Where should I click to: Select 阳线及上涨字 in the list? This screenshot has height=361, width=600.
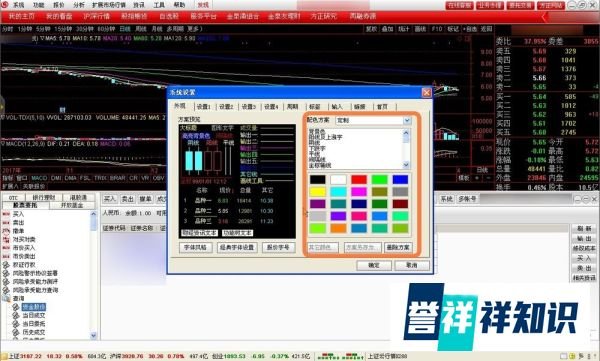click(326, 137)
